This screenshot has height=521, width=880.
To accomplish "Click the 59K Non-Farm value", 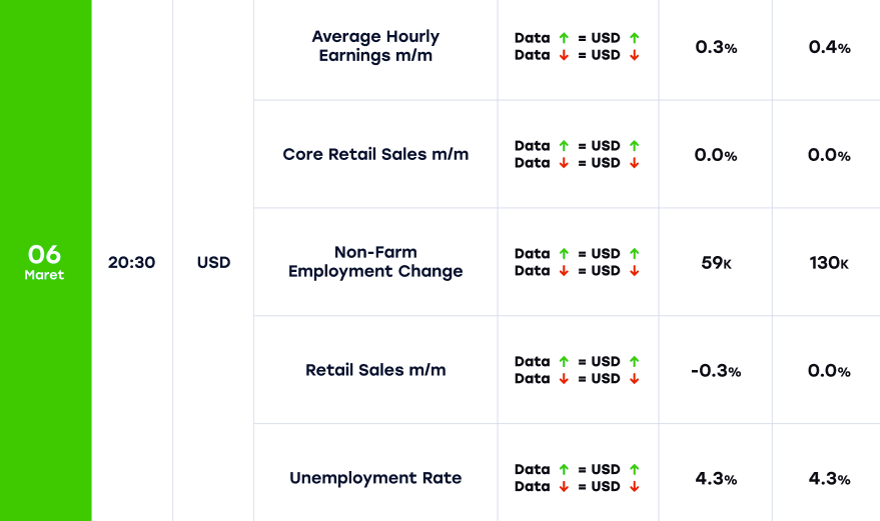I will tap(716, 263).
